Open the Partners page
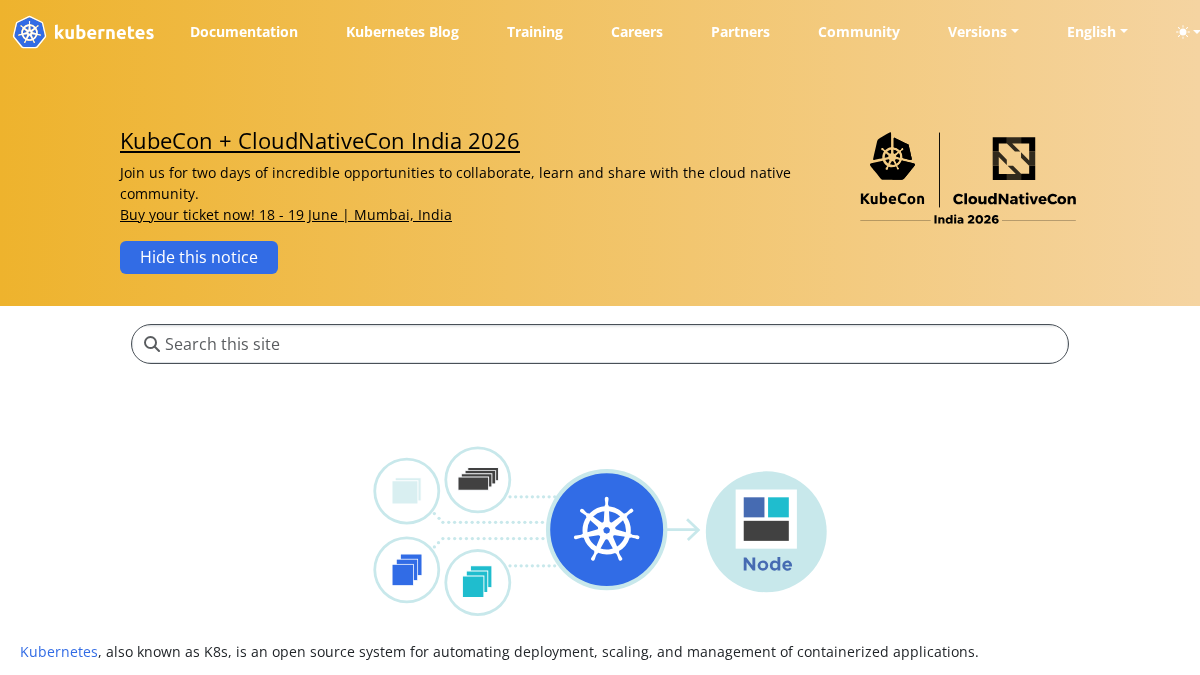The width and height of the screenshot is (1200, 675). coord(740,32)
